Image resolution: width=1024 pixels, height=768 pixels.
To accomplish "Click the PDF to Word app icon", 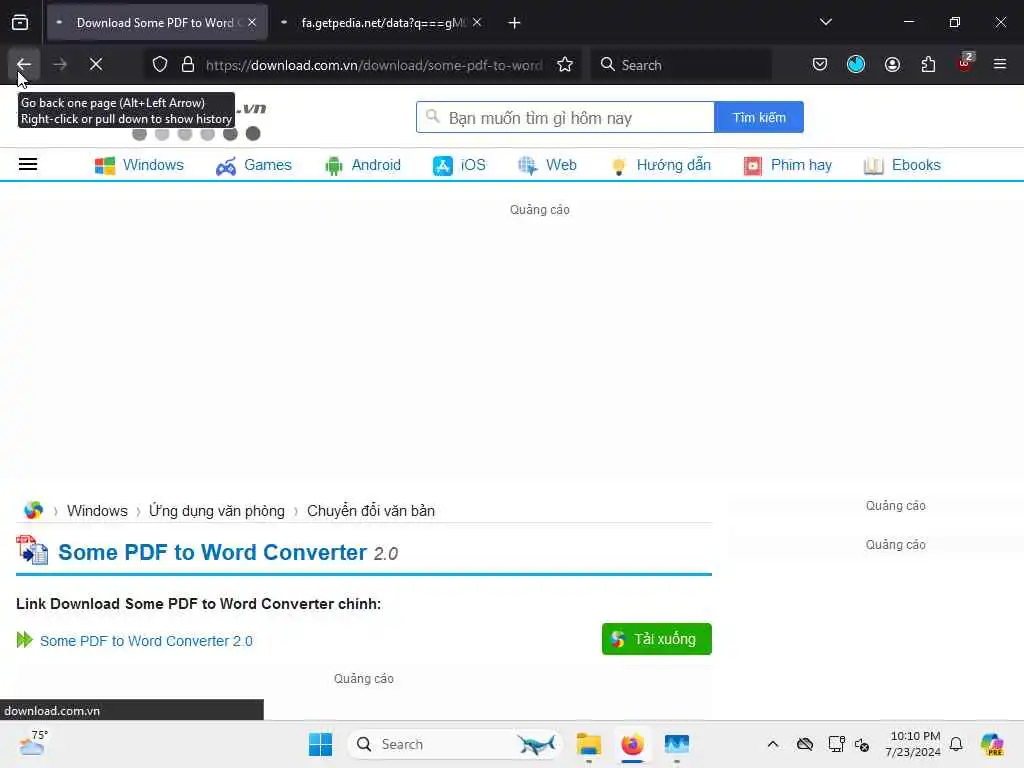I will (x=33, y=551).
